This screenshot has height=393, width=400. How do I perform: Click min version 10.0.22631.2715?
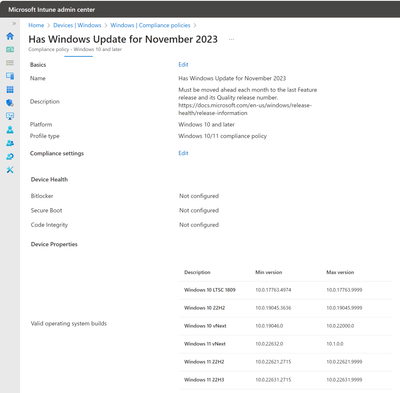(x=273, y=380)
